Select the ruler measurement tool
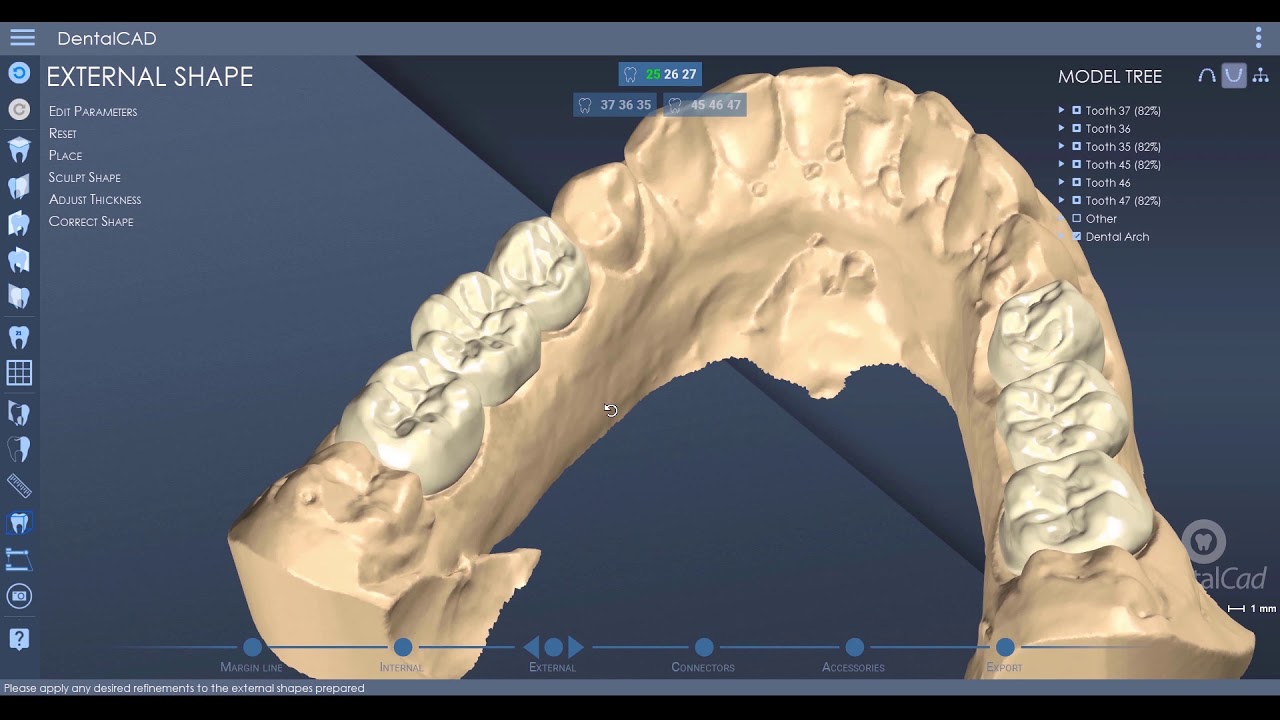This screenshot has height=720, width=1280. point(19,486)
